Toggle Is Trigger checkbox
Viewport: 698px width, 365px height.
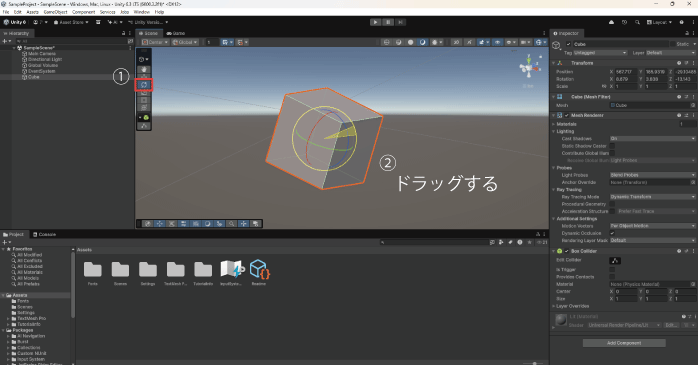[612, 270]
